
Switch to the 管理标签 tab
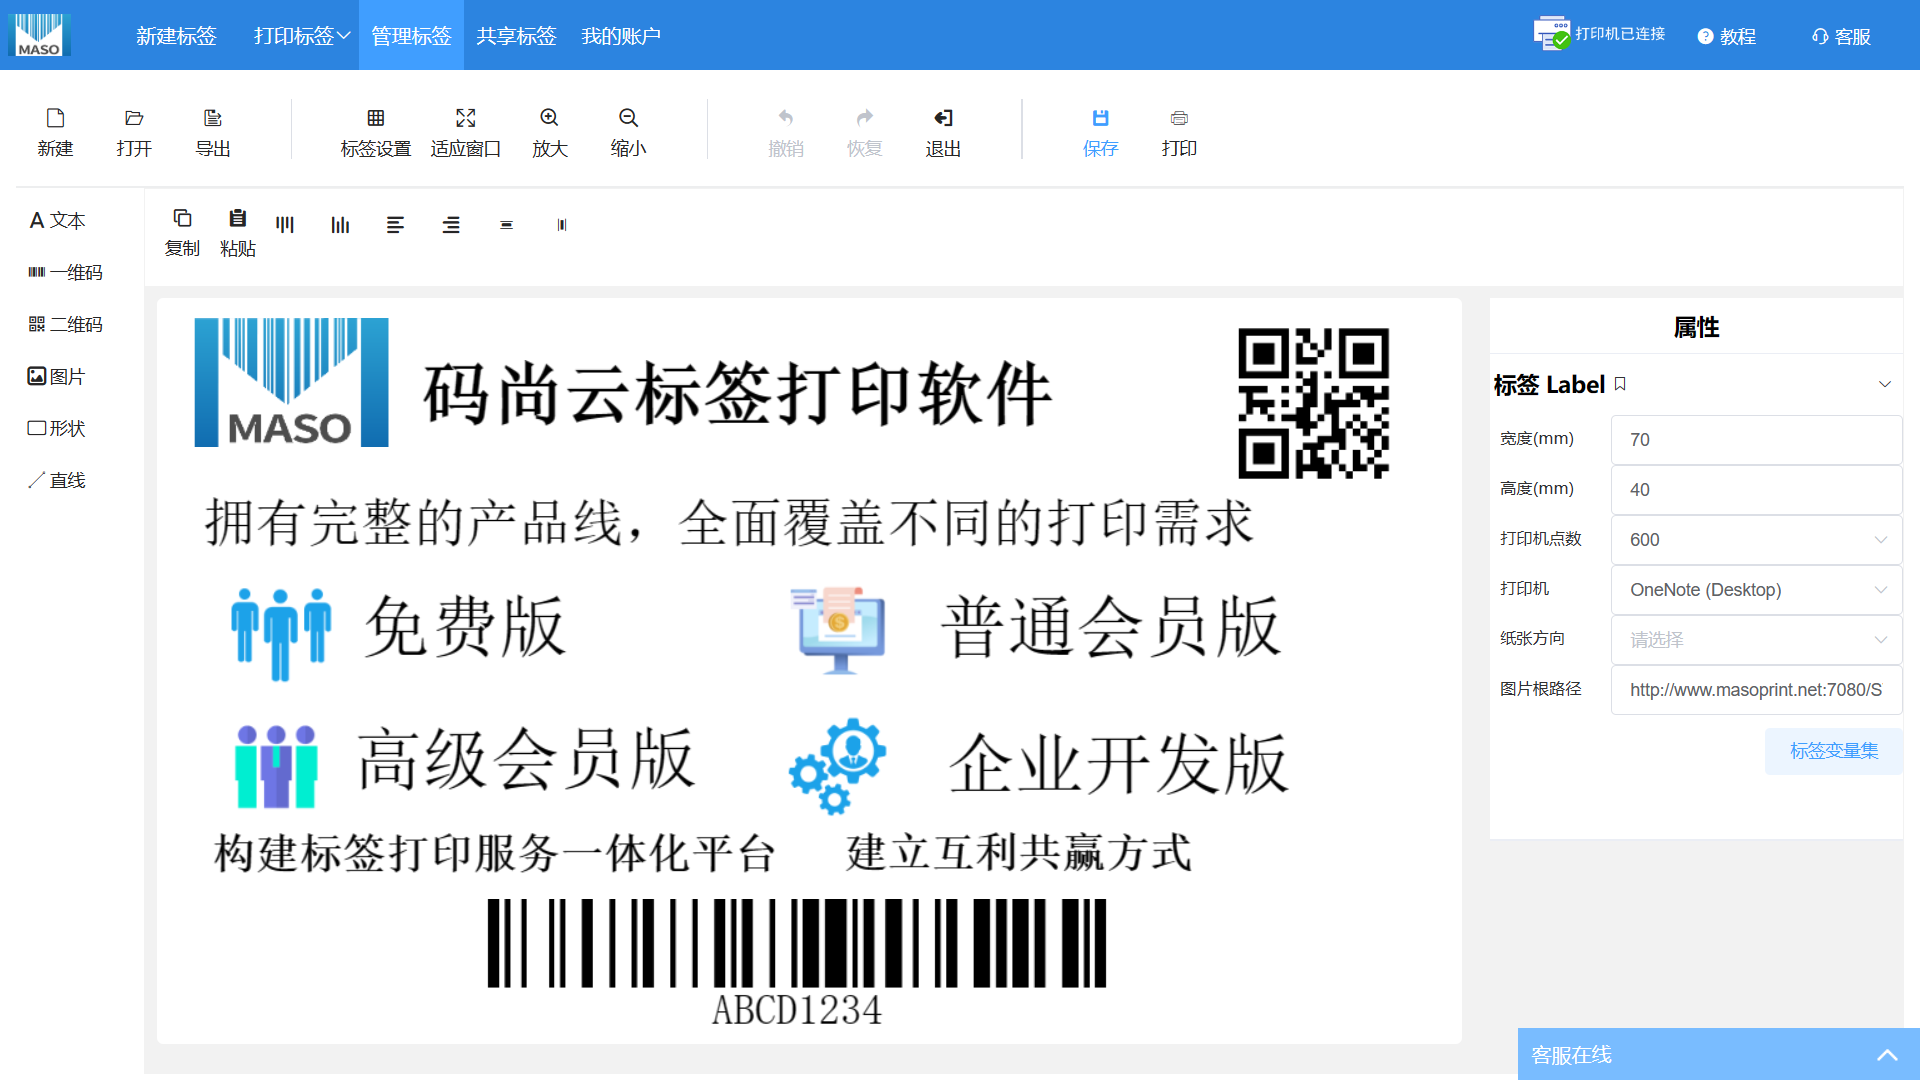click(411, 36)
